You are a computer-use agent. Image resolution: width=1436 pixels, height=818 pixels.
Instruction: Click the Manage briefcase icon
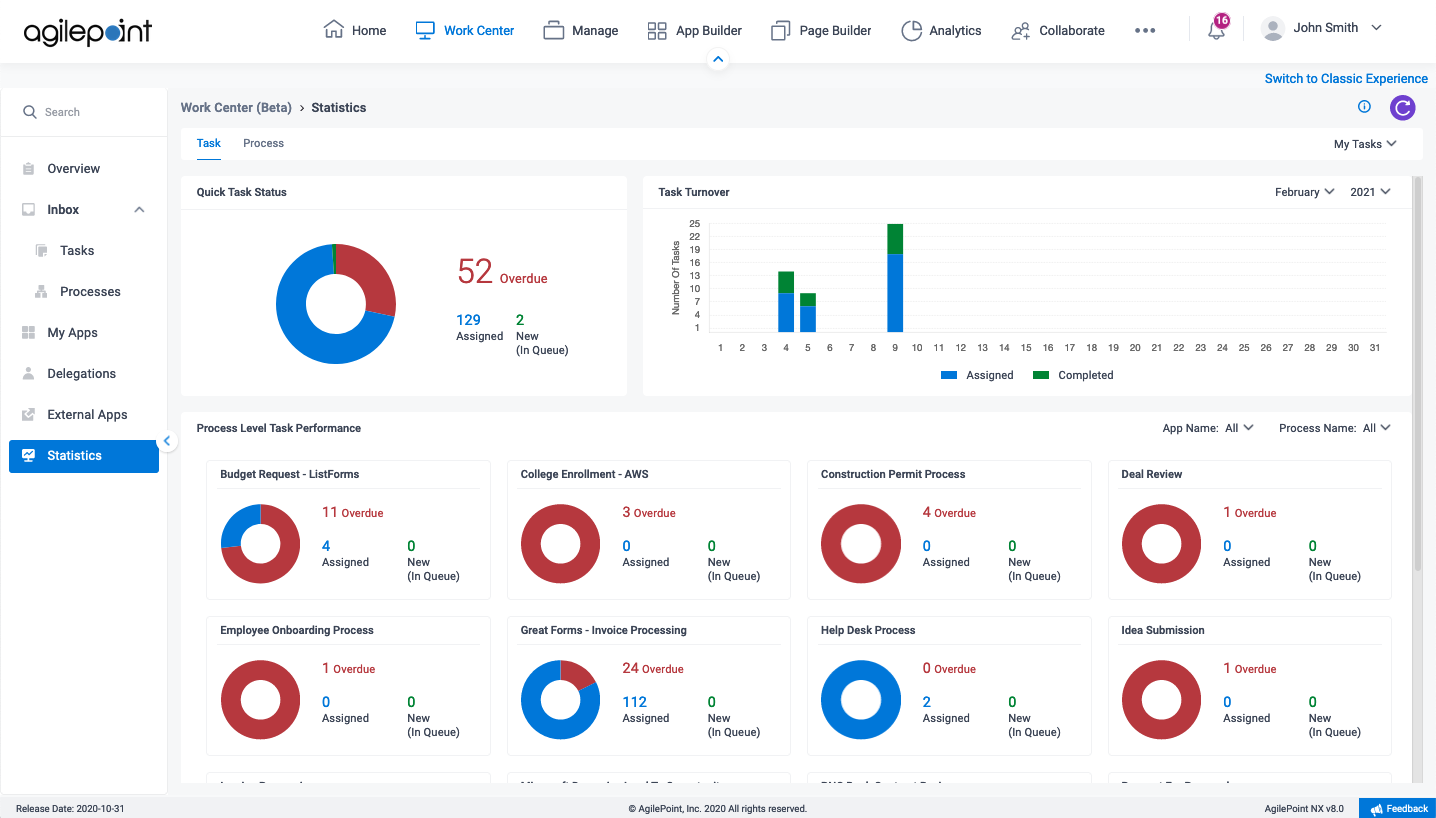point(554,31)
